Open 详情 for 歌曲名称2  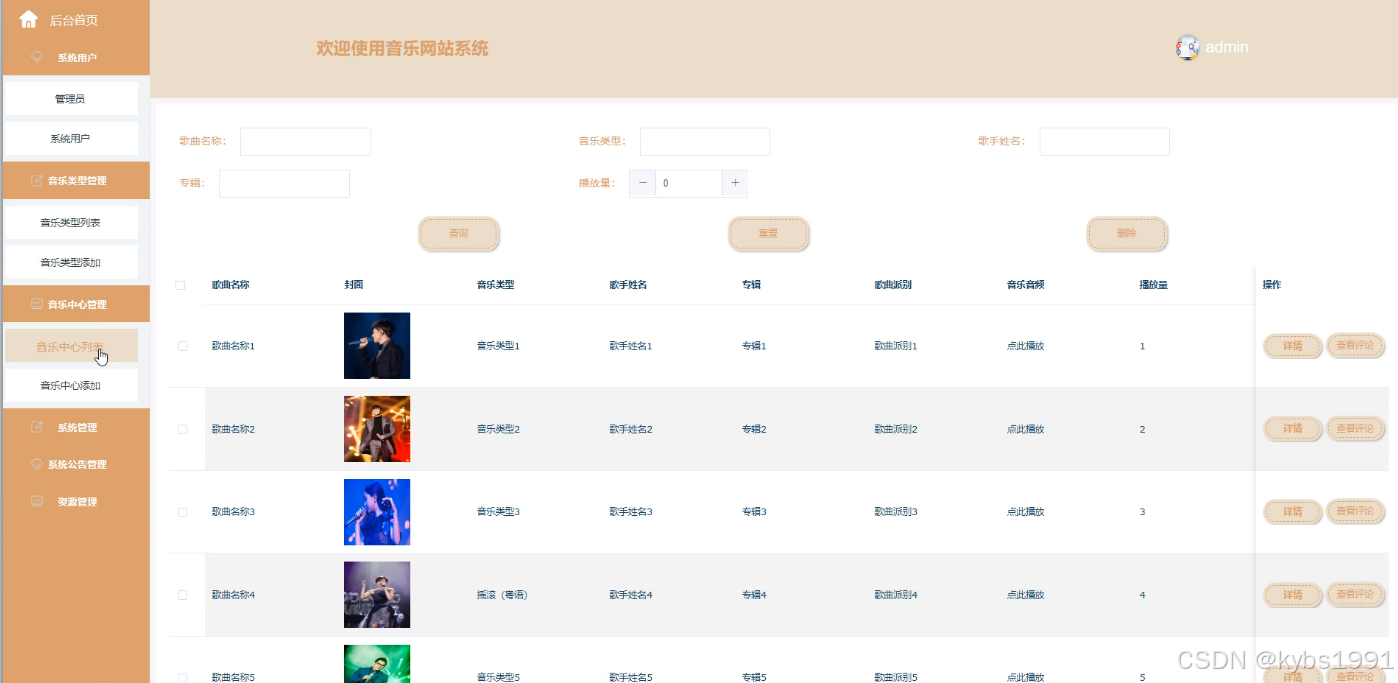tap(1292, 429)
